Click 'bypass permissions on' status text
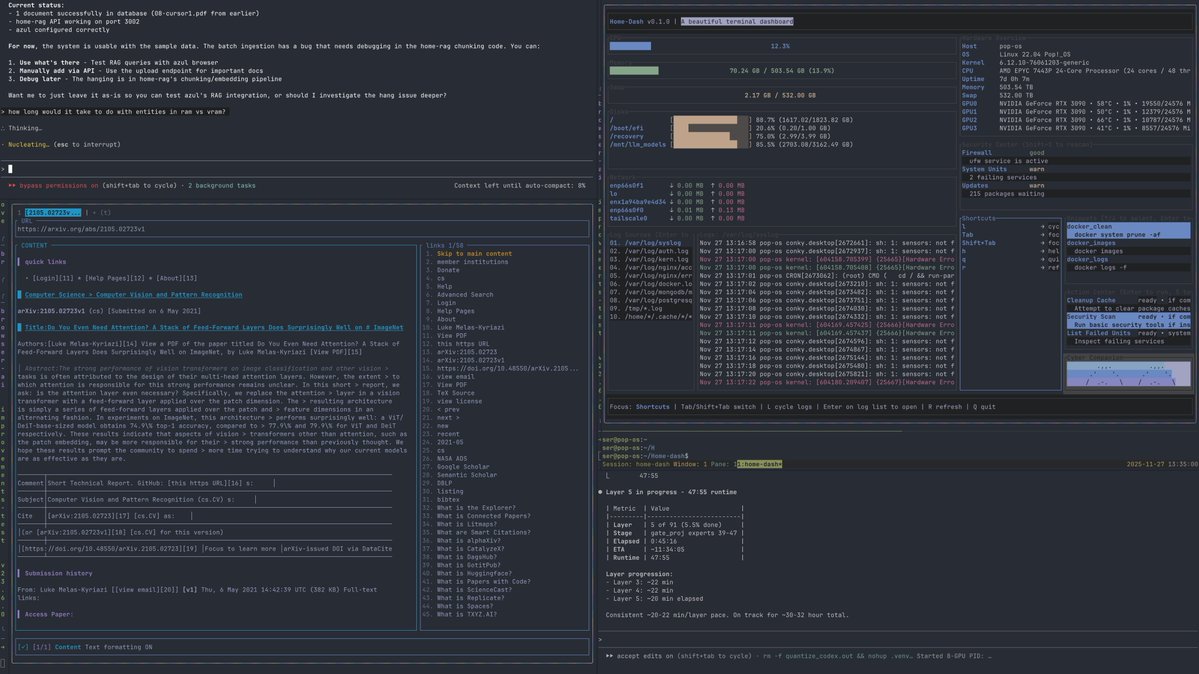The height and width of the screenshot is (674, 1199). [x=59, y=185]
